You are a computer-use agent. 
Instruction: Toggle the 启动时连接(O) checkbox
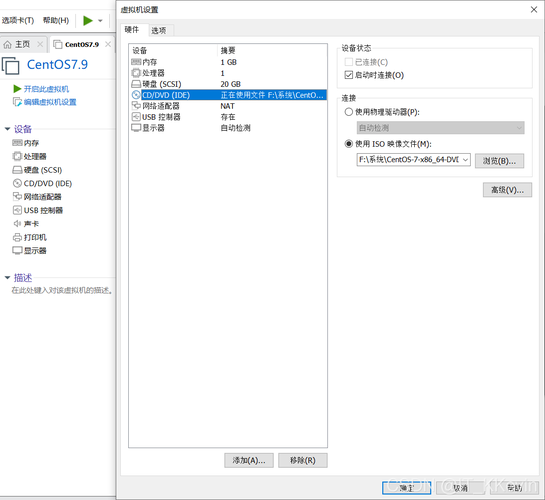pos(349,75)
